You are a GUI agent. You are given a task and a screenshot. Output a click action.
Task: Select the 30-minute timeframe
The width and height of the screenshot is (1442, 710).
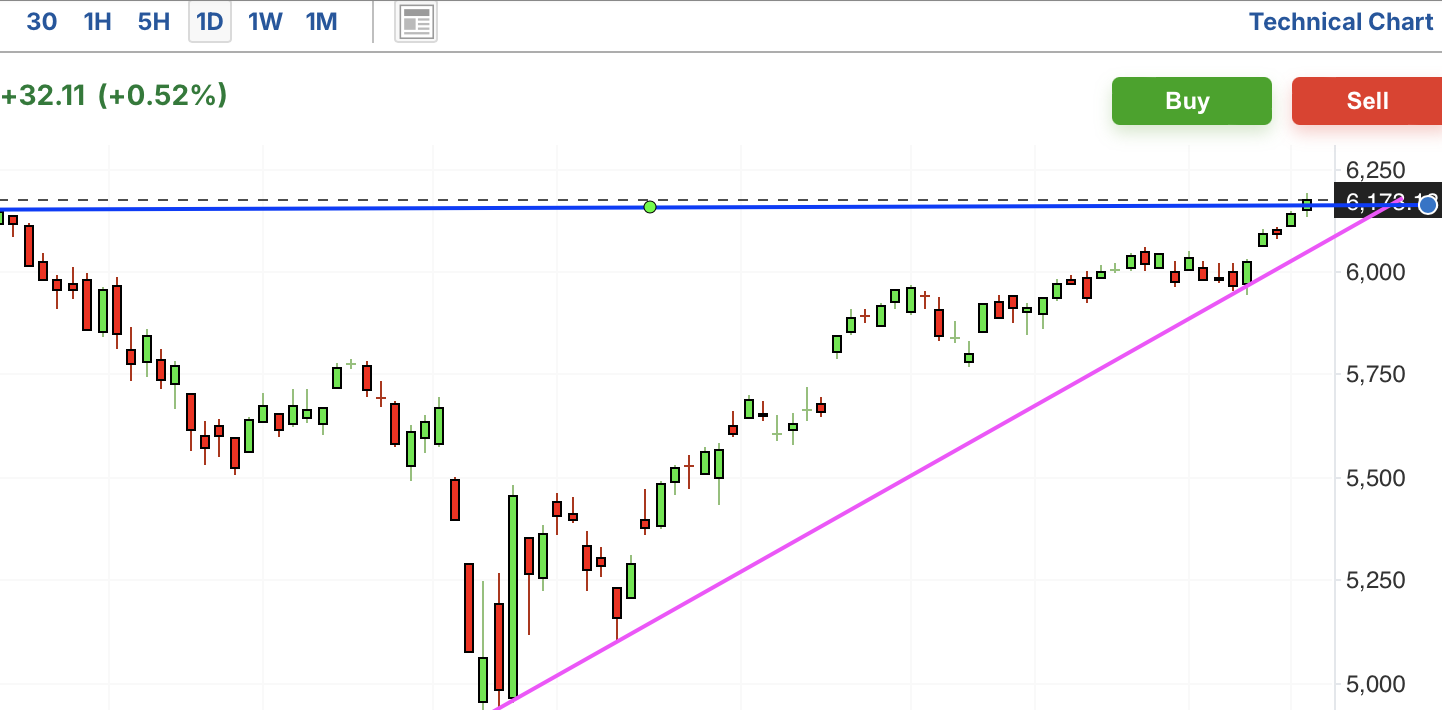coord(42,22)
